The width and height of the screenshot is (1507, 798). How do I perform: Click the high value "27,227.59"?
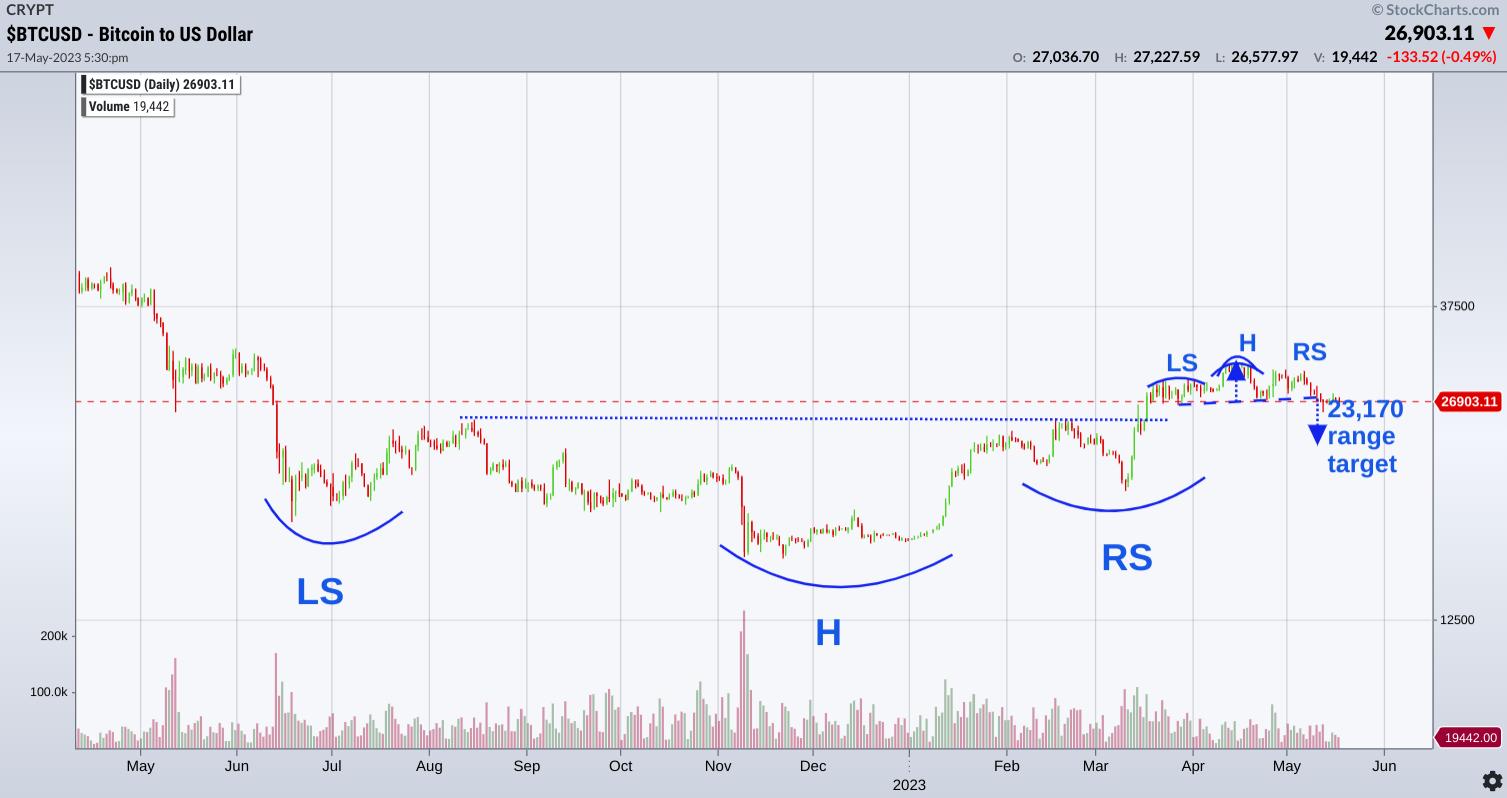(x=1166, y=57)
